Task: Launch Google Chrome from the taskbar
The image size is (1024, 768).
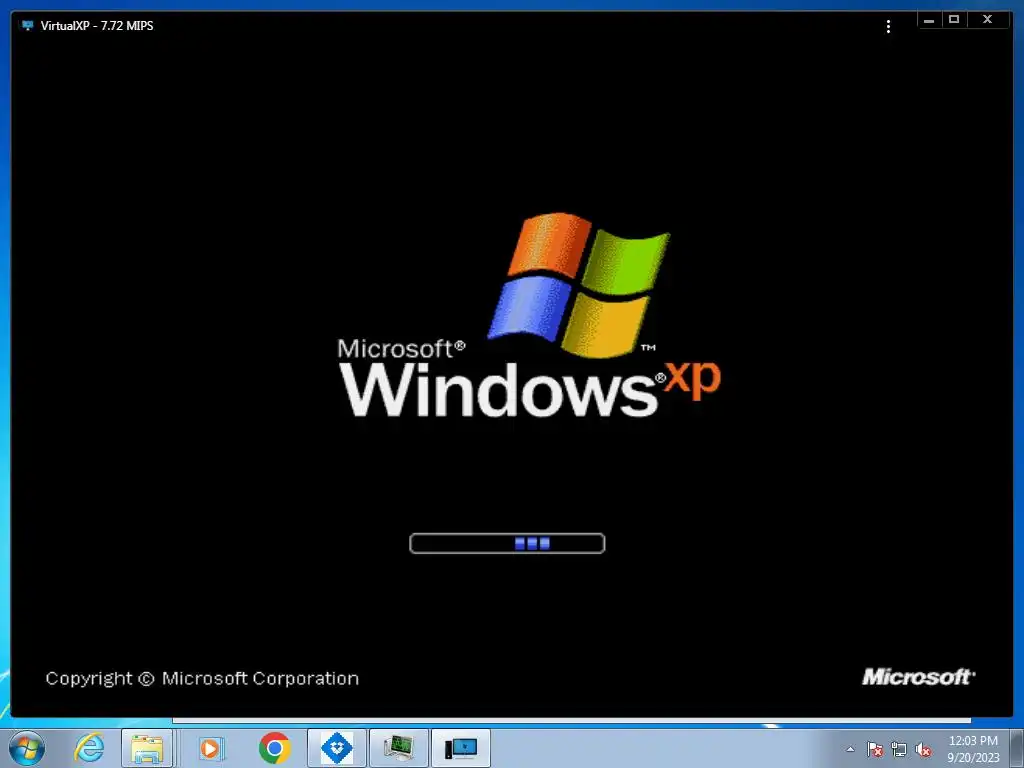Action: pyautogui.click(x=274, y=748)
